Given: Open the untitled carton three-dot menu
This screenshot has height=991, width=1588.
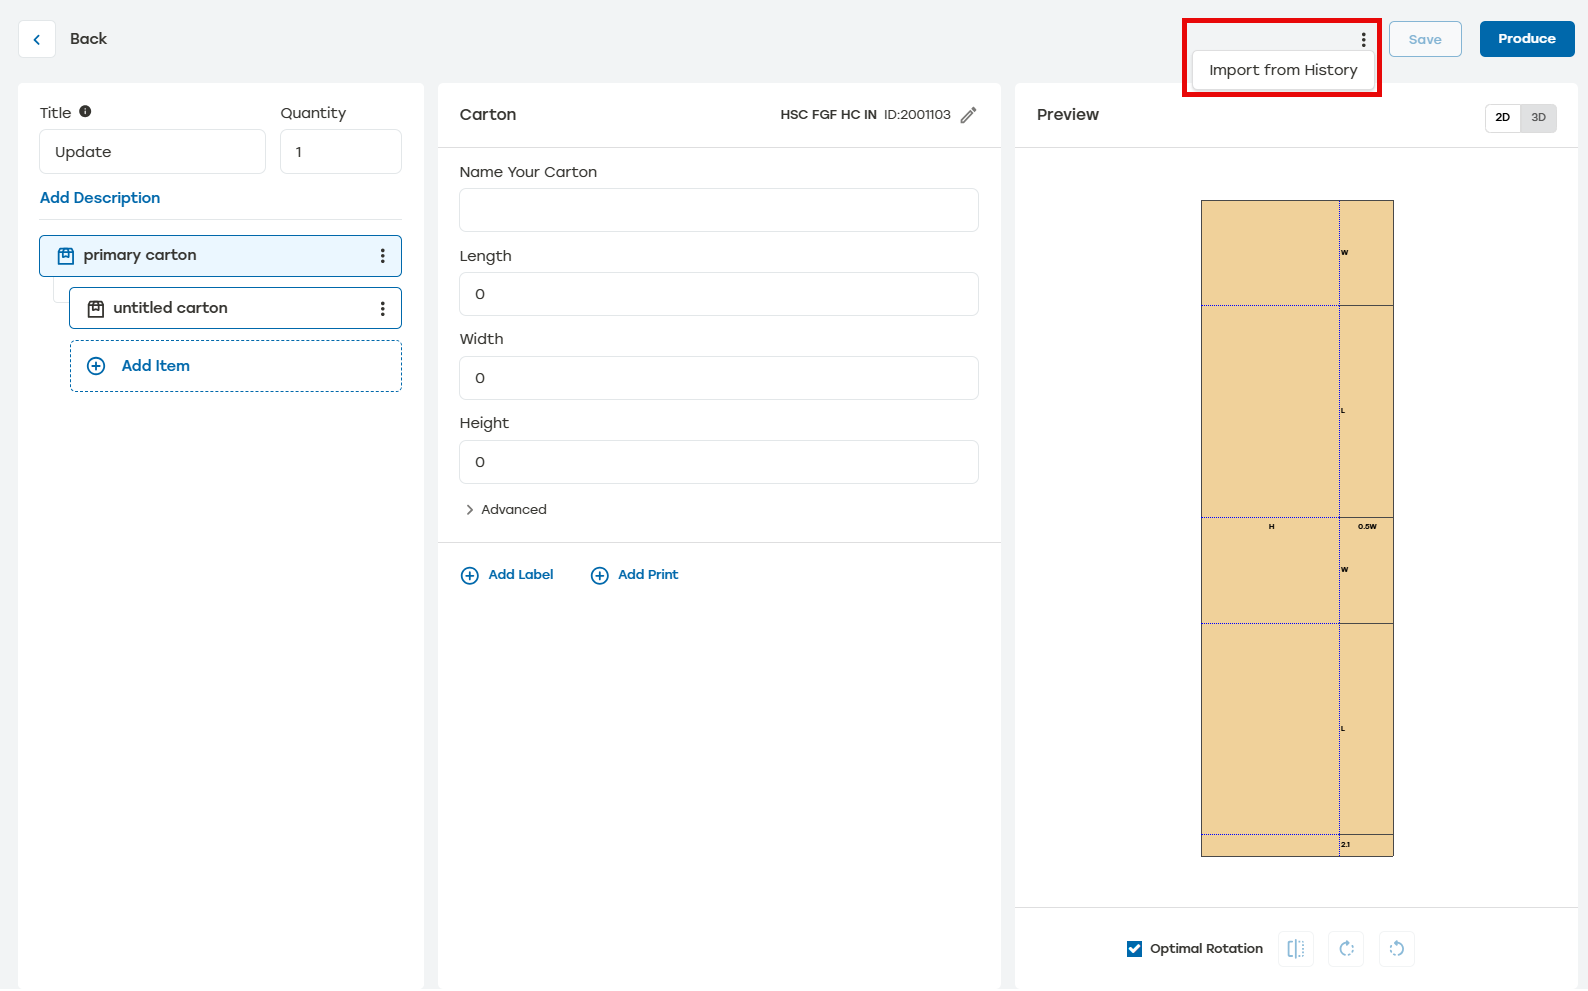Looking at the screenshot, I should 382,309.
